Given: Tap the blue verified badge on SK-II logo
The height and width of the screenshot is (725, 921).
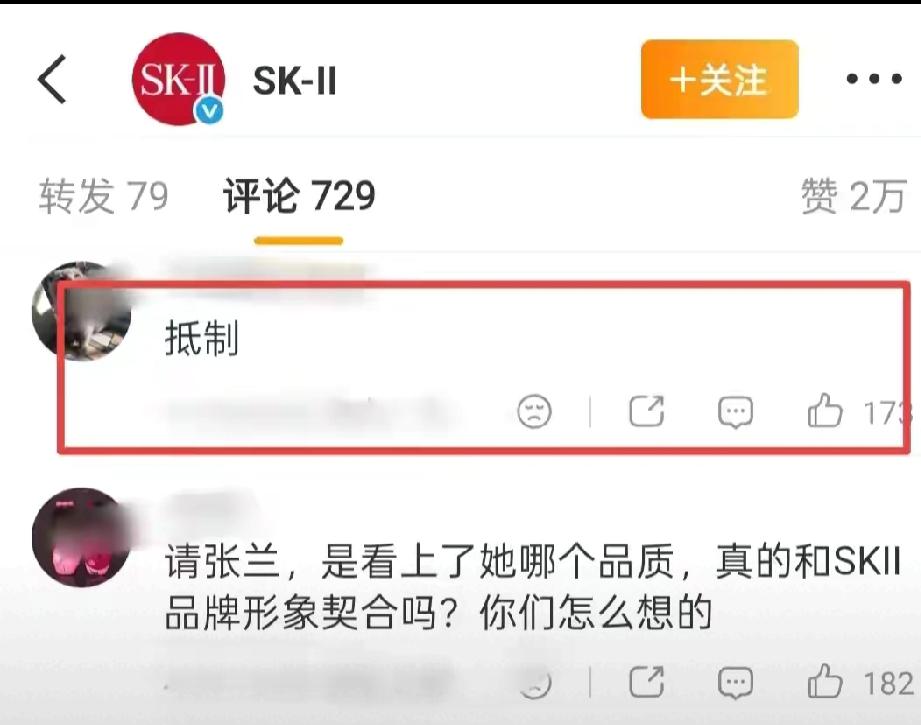Looking at the screenshot, I should pos(209,110).
